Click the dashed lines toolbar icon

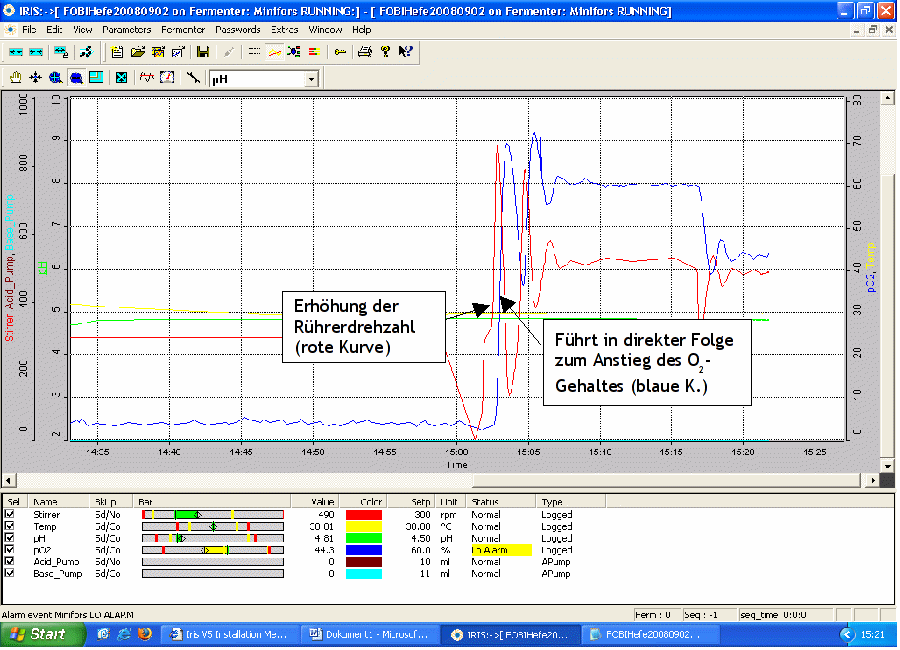click(254, 52)
